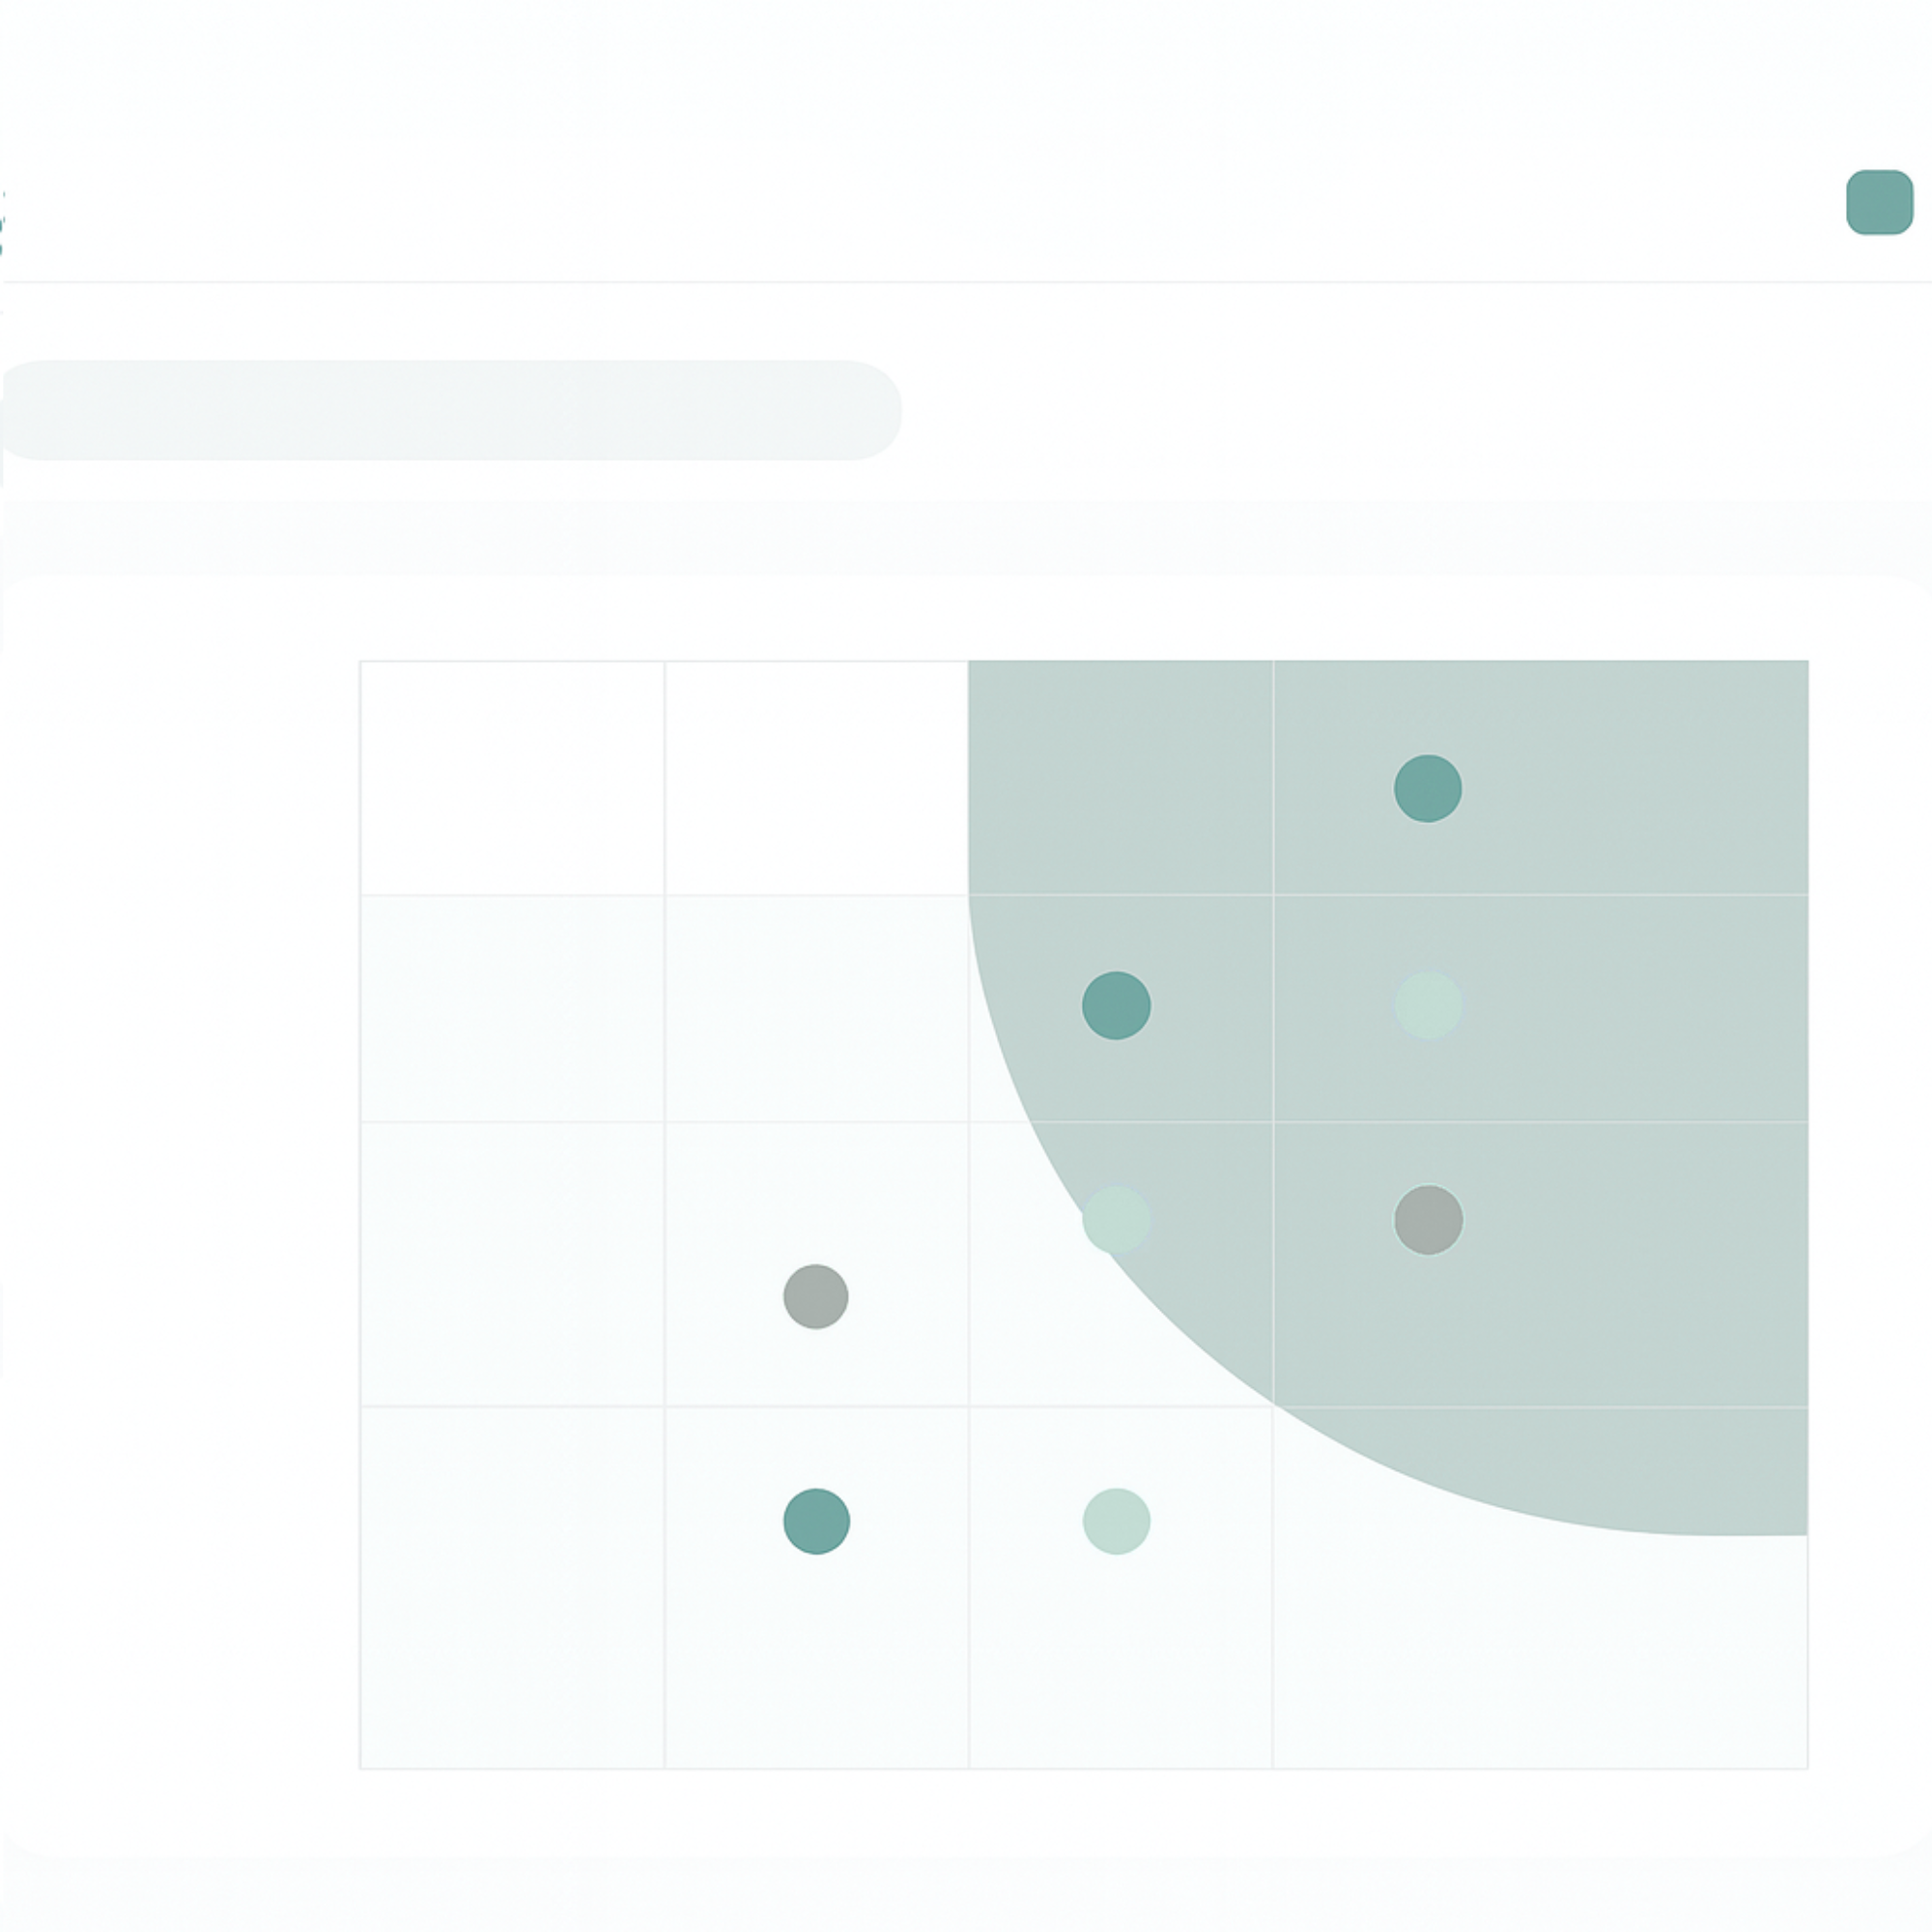This screenshot has width=1932, height=1932.
Task: Click the empty white top-left grid cell
Action: tap(512, 778)
